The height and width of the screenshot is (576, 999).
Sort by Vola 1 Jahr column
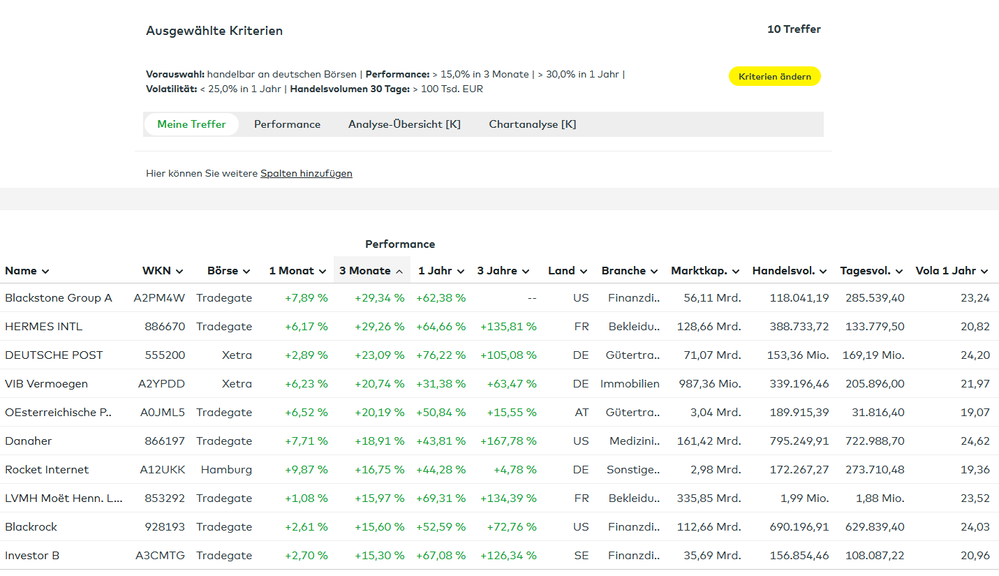[951, 271]
